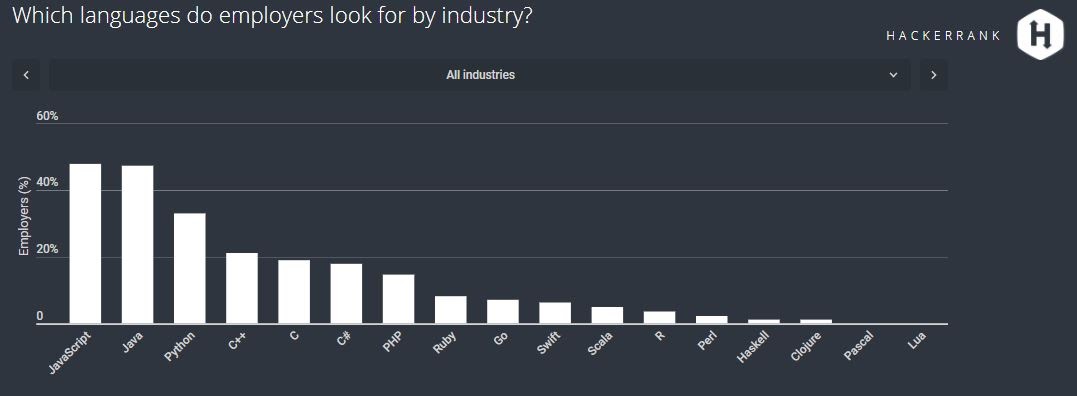This screenshot has height=396, width=1077.
Task: Go to next industry with right arrow
Action: point(933,75)
